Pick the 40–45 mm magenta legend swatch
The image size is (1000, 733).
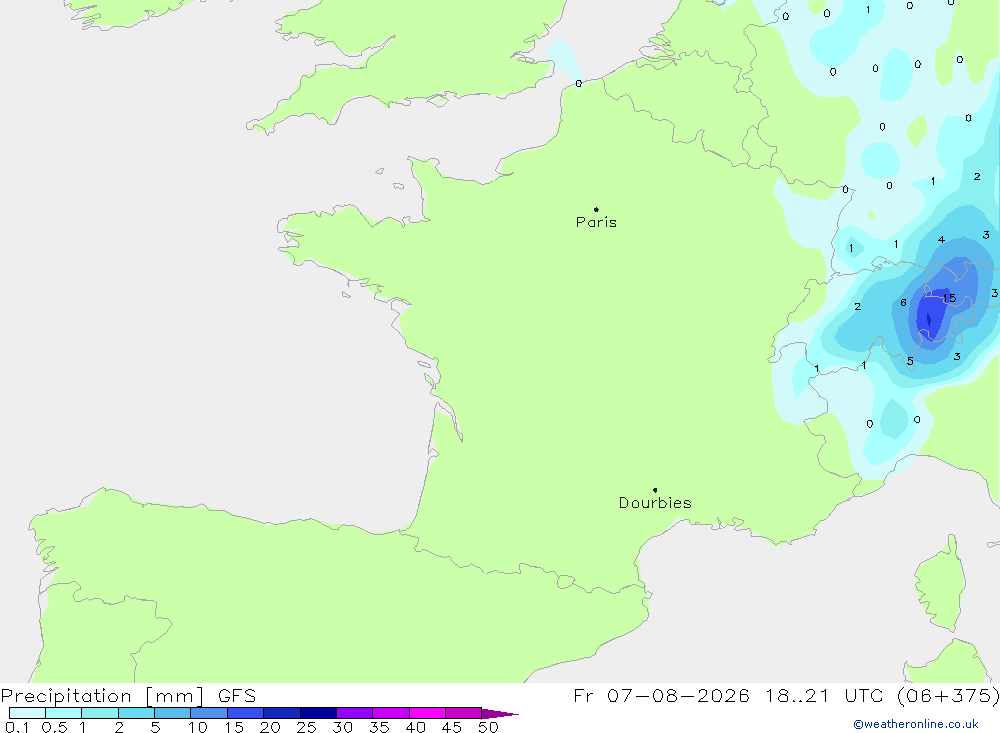pos(427,713)
